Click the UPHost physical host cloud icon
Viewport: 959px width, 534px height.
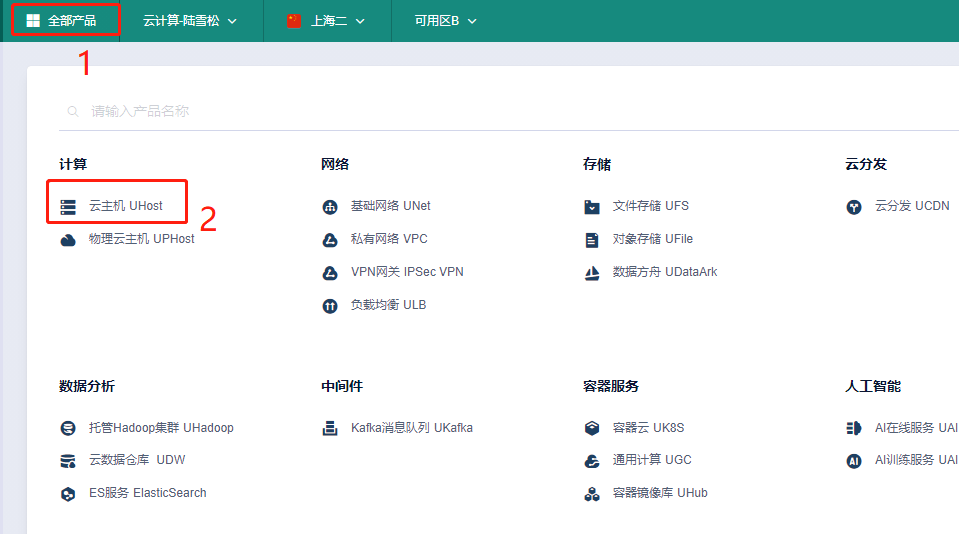click(x=68, y=240)
